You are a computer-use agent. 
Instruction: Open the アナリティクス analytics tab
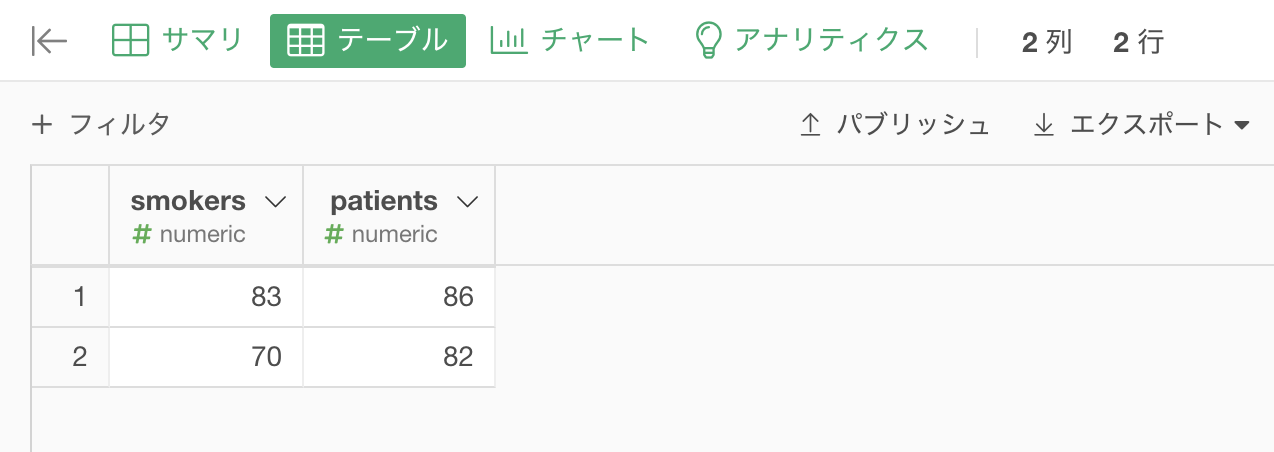pos(811,41)
